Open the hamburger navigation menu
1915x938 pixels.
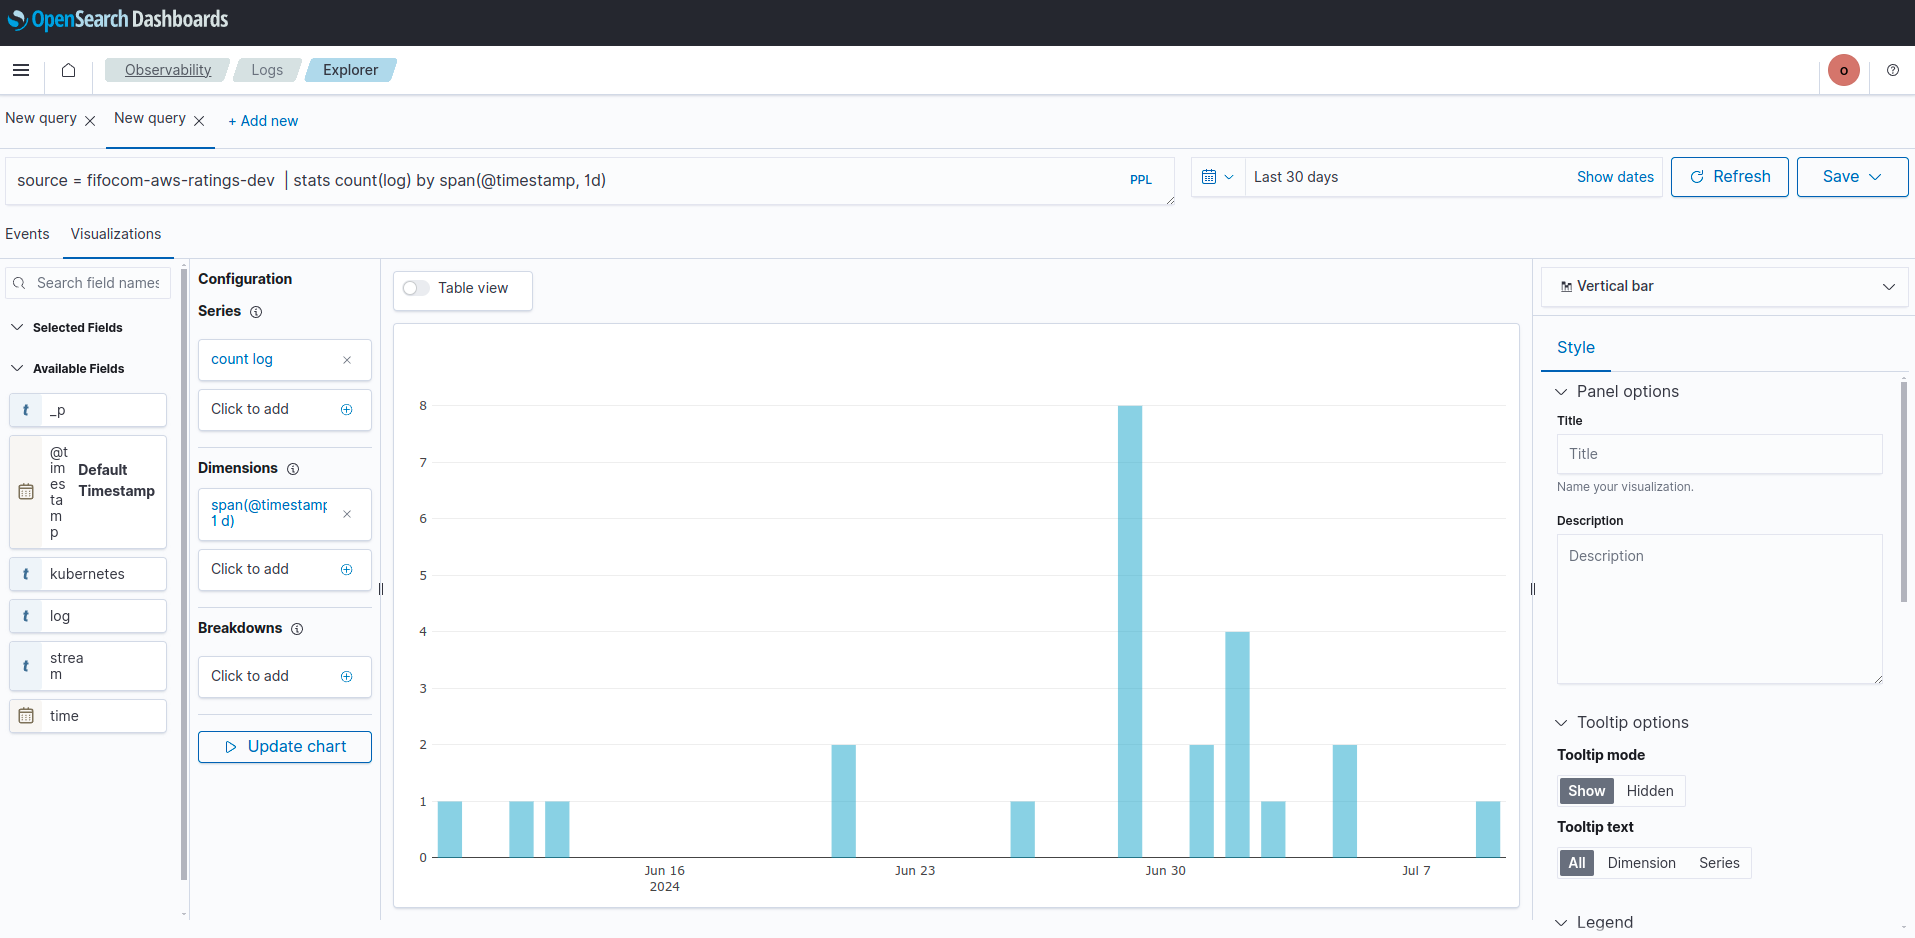(21, 70)
